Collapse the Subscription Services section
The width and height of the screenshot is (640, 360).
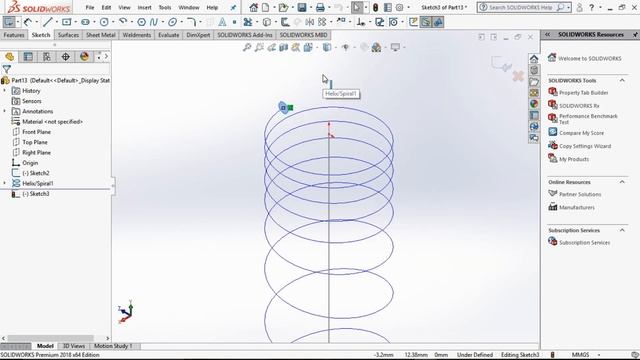622,230
